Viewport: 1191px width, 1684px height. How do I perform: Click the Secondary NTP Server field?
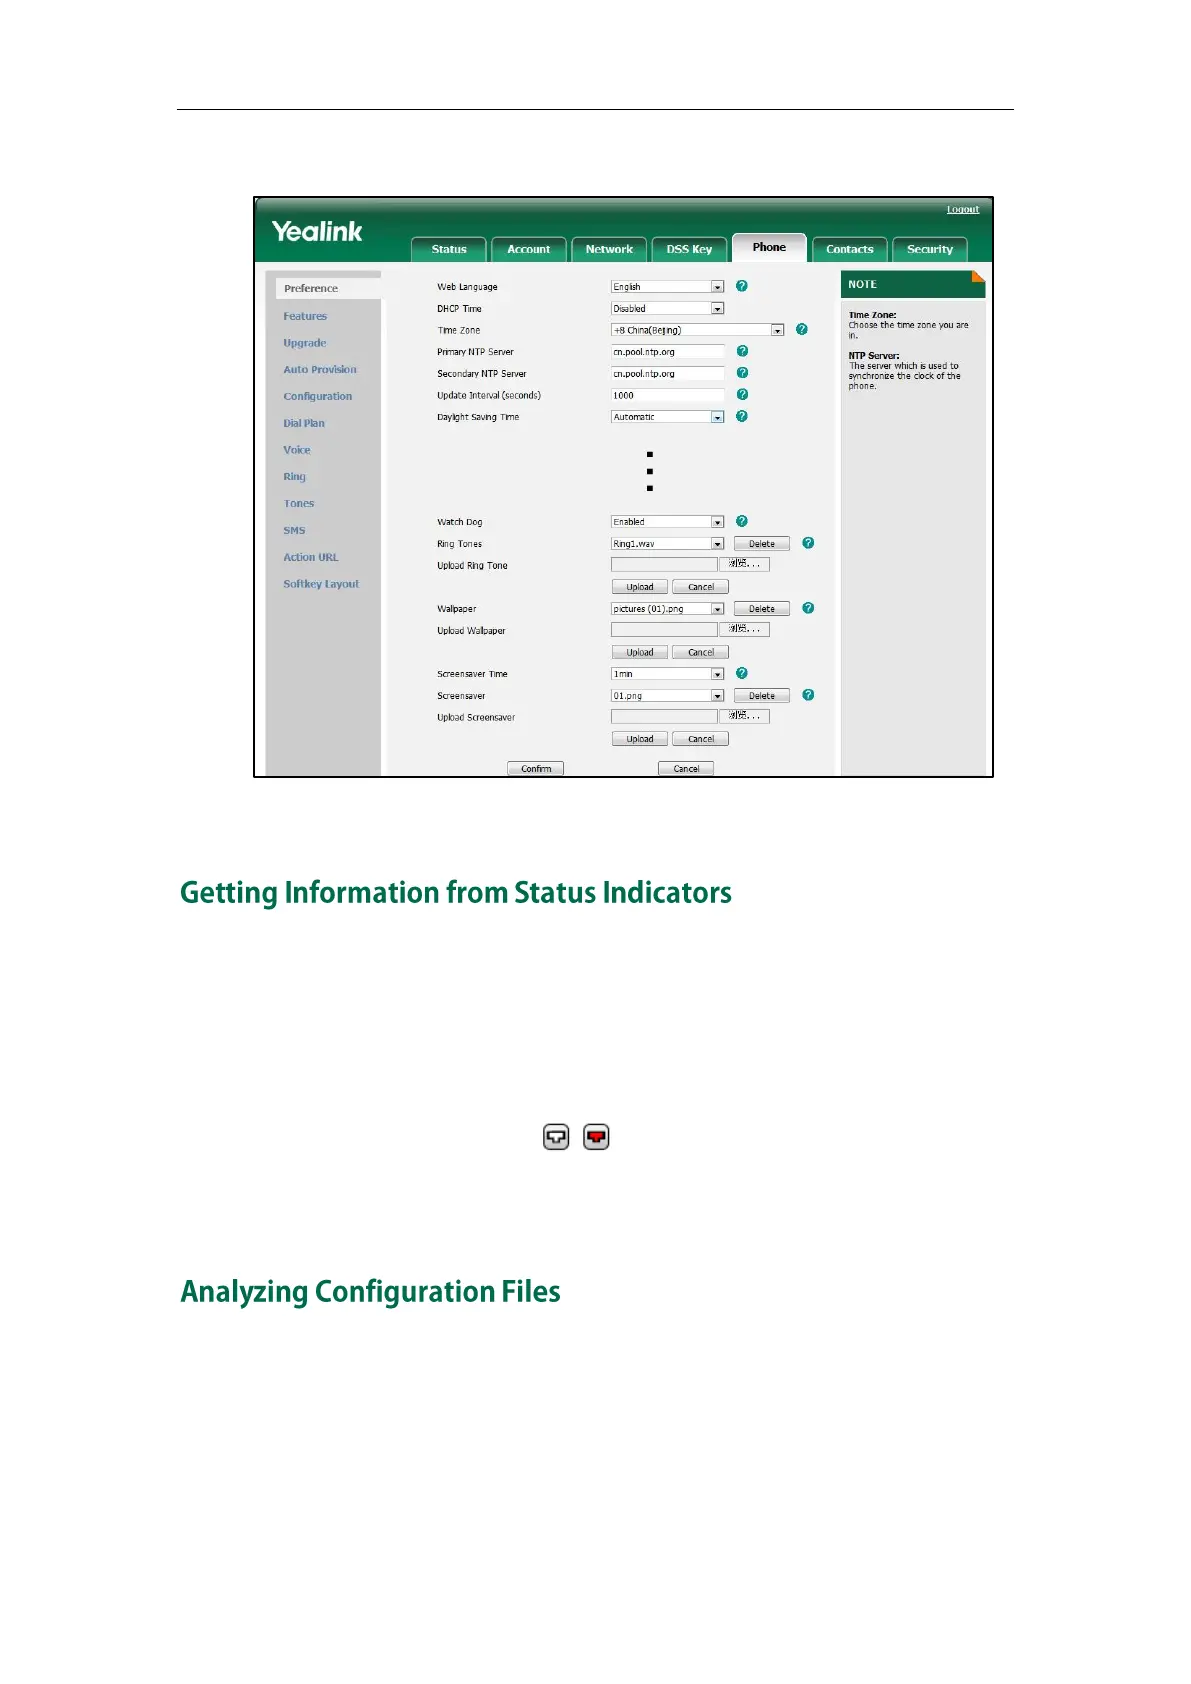667,374
